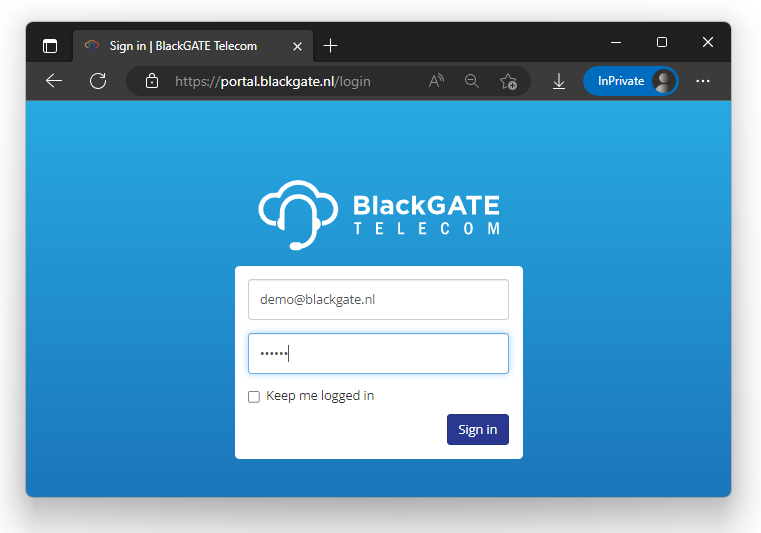Click the Sign in button
This screenshot has width=761, height=533.
(x=478, y=430)
